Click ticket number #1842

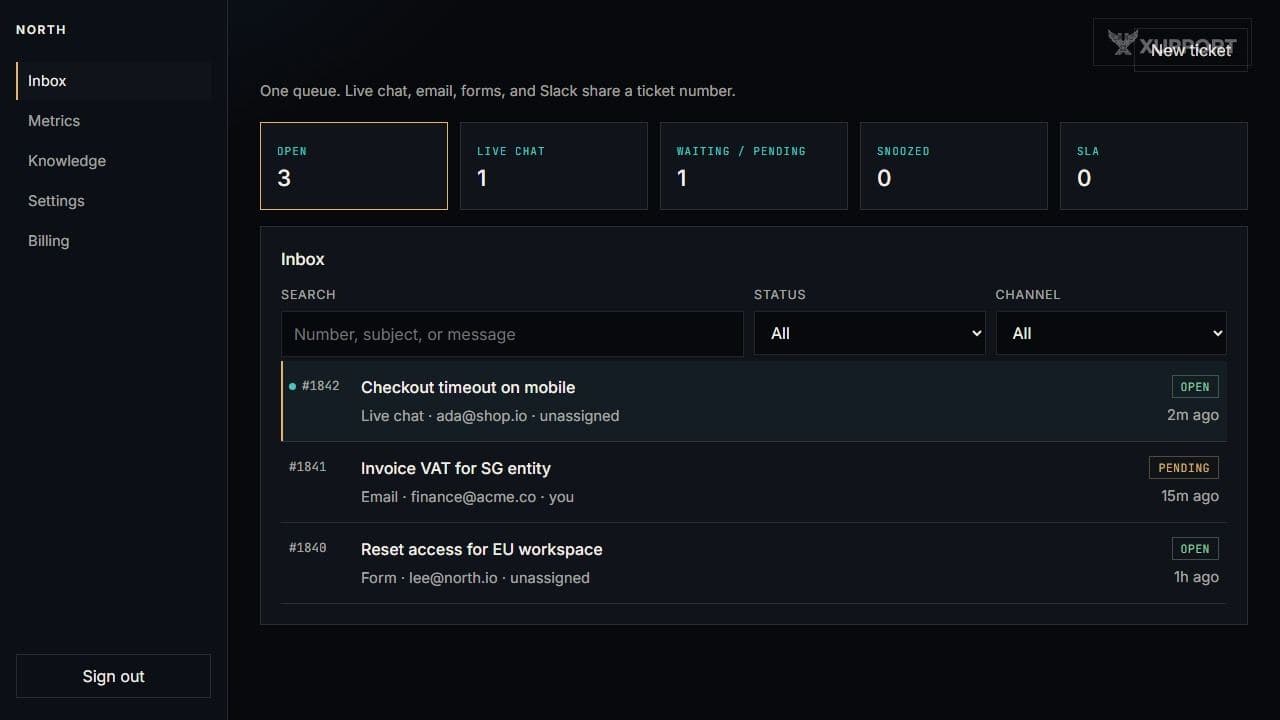pos(320,386)
